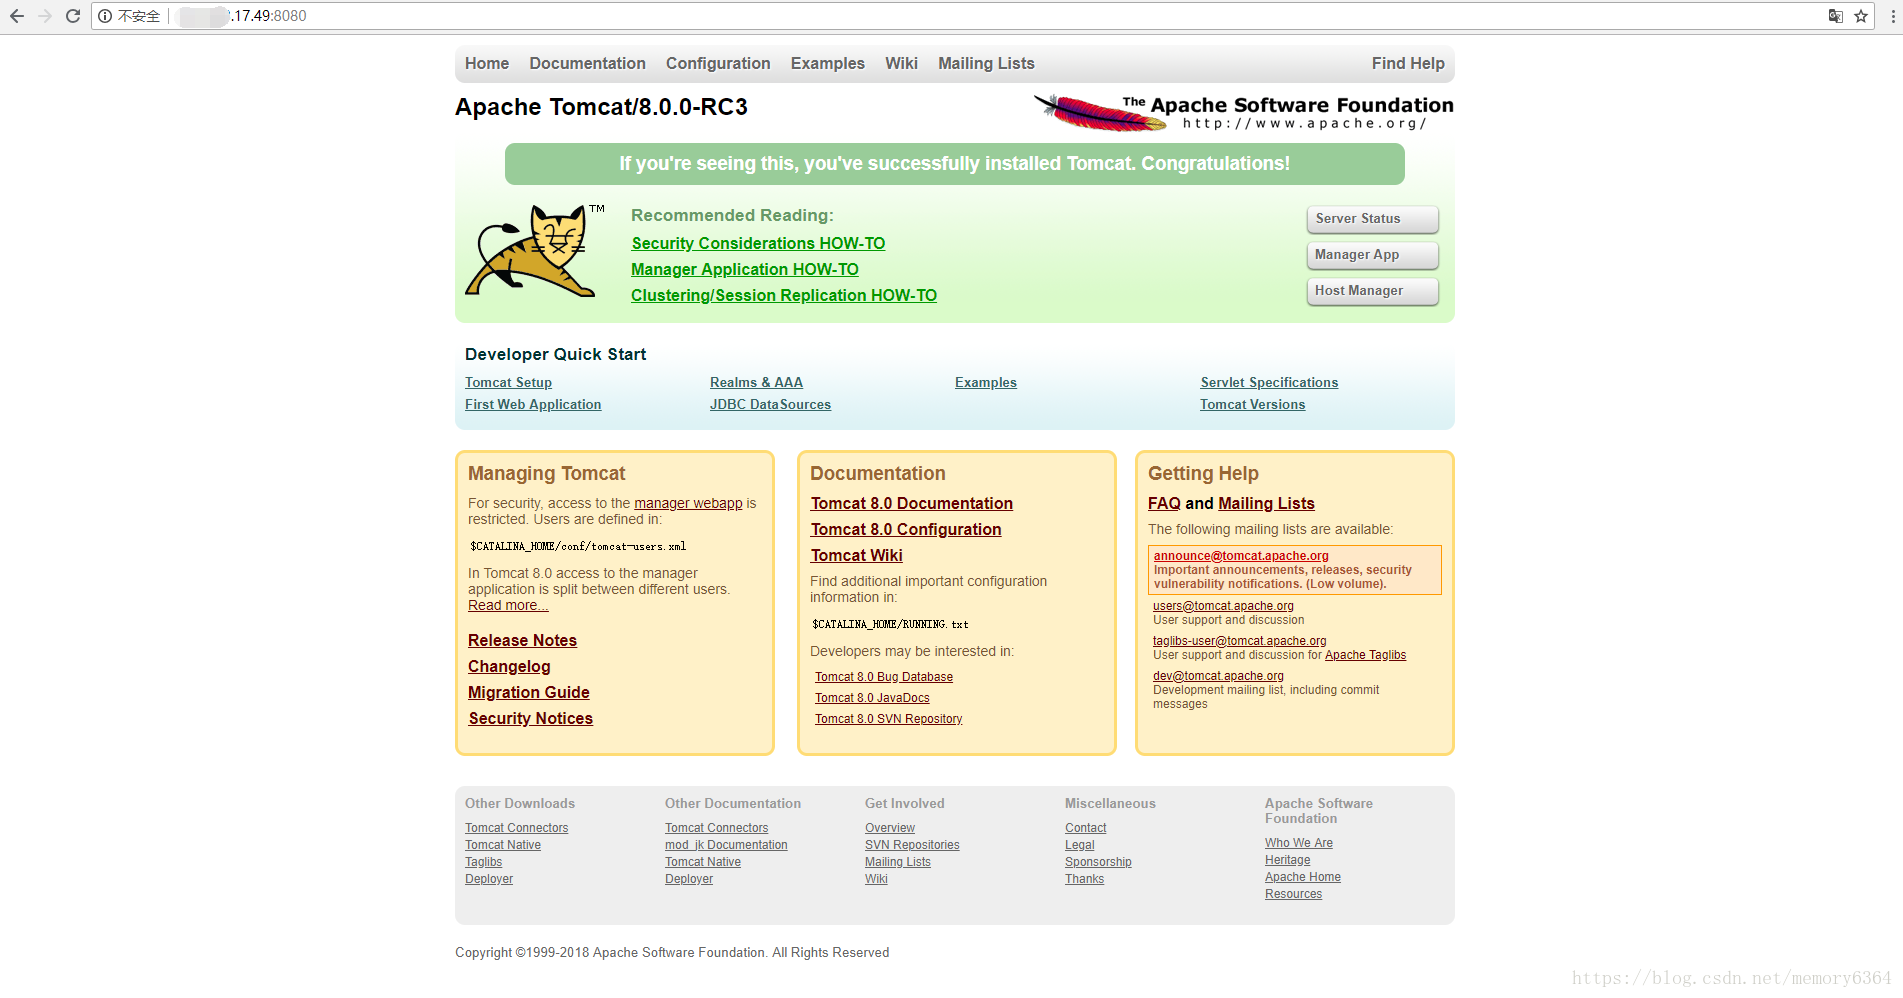The width and height of the screenshot is (1903, 998).
Task: Open the Home nav item
Action: pos(487,64)
